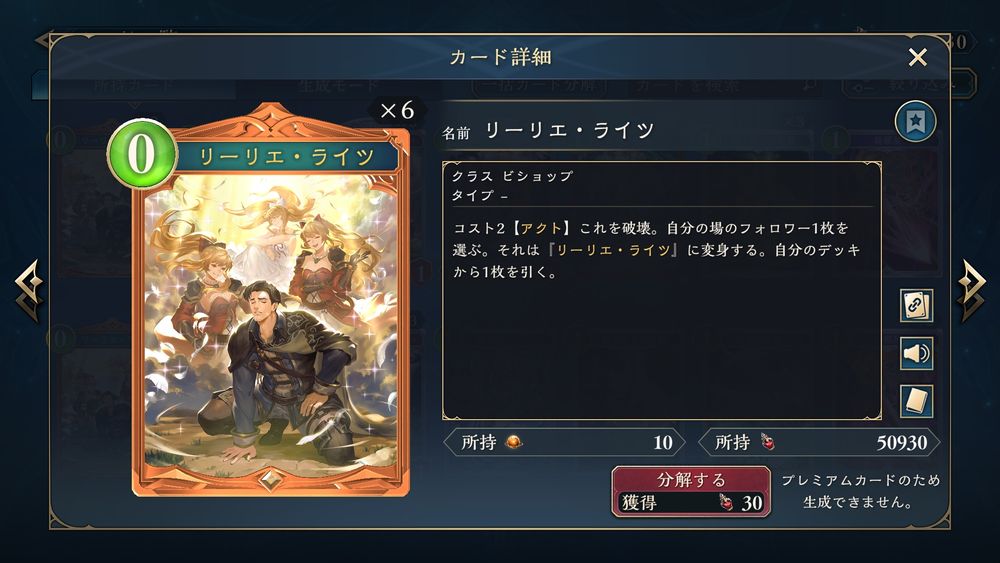
Task: Click the orange orb icon beside 所持
Action: 513,442
